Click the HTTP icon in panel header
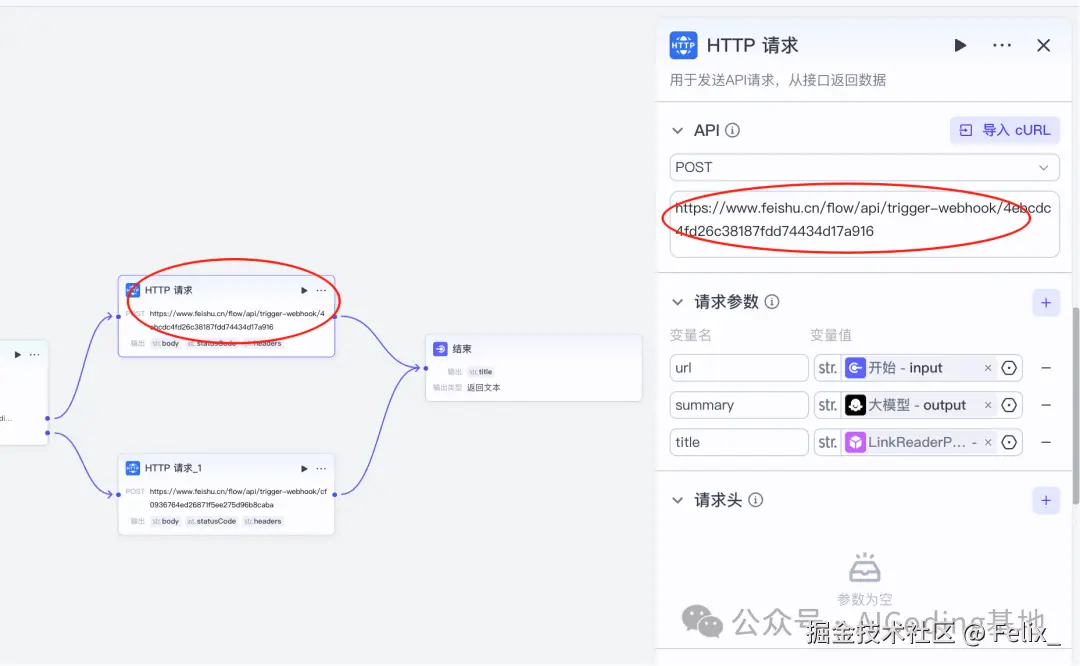This screenshot has height=666, width=1080. tap(683, 45)
